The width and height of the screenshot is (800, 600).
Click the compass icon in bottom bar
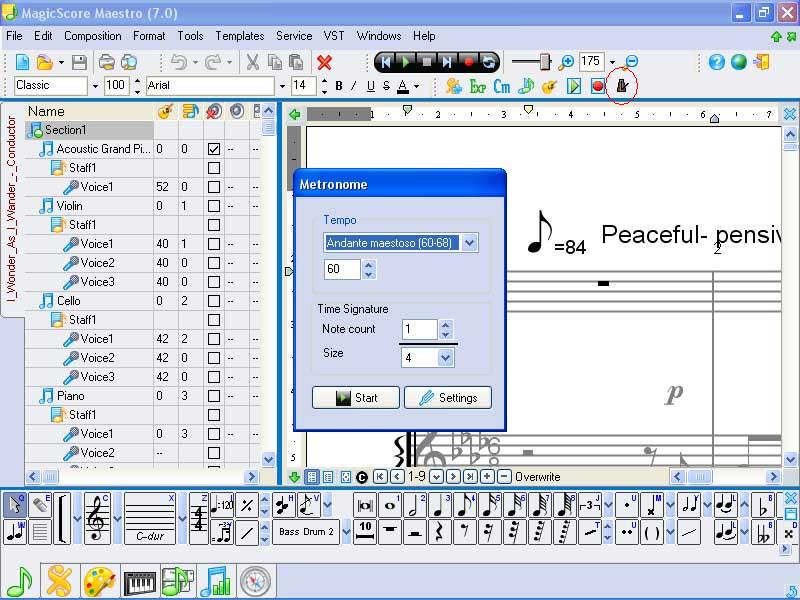coord(256,581)
